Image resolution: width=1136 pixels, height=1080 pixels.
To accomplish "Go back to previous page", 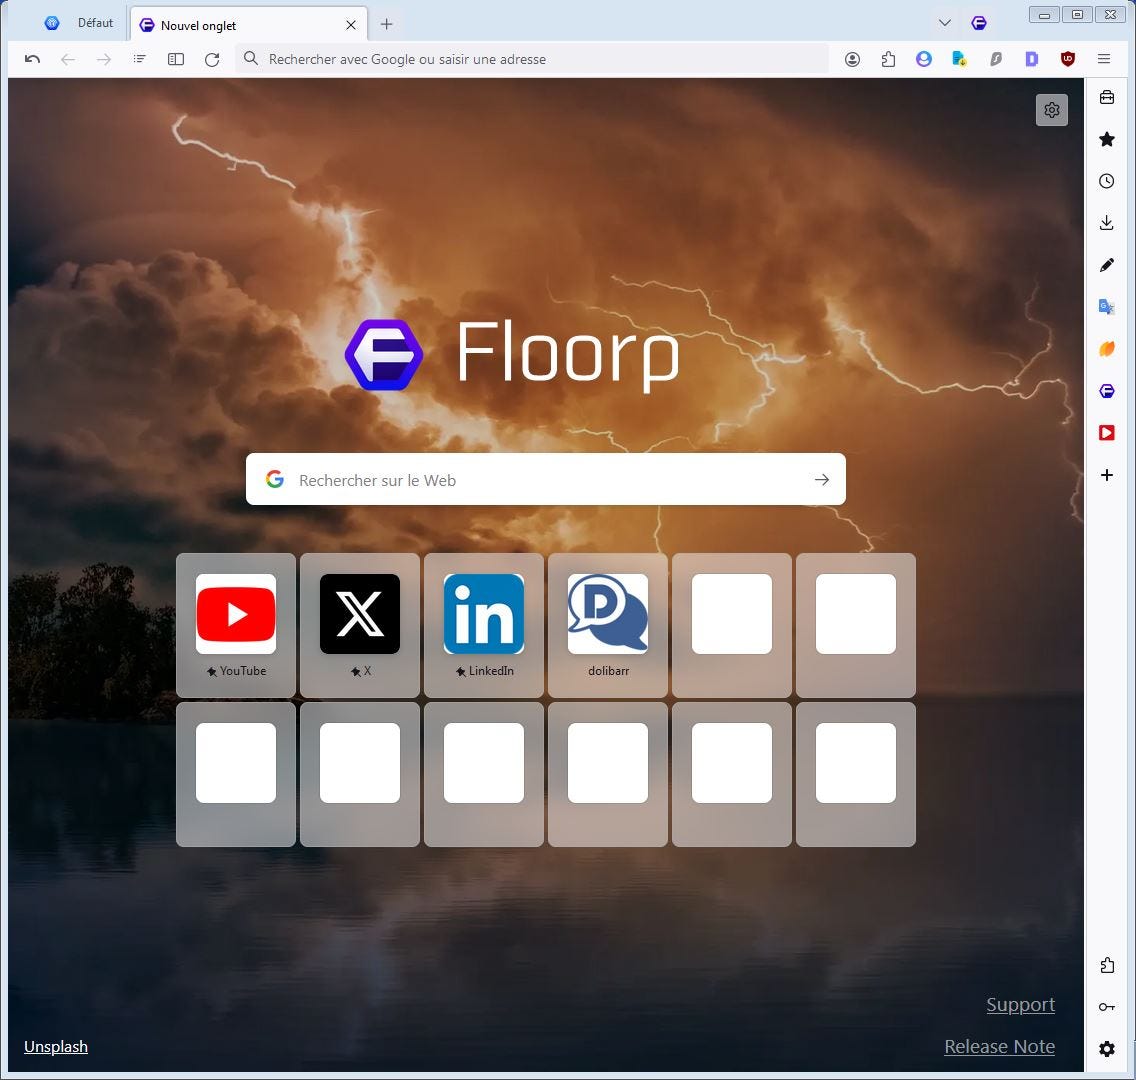I will (x=68, y=59).
